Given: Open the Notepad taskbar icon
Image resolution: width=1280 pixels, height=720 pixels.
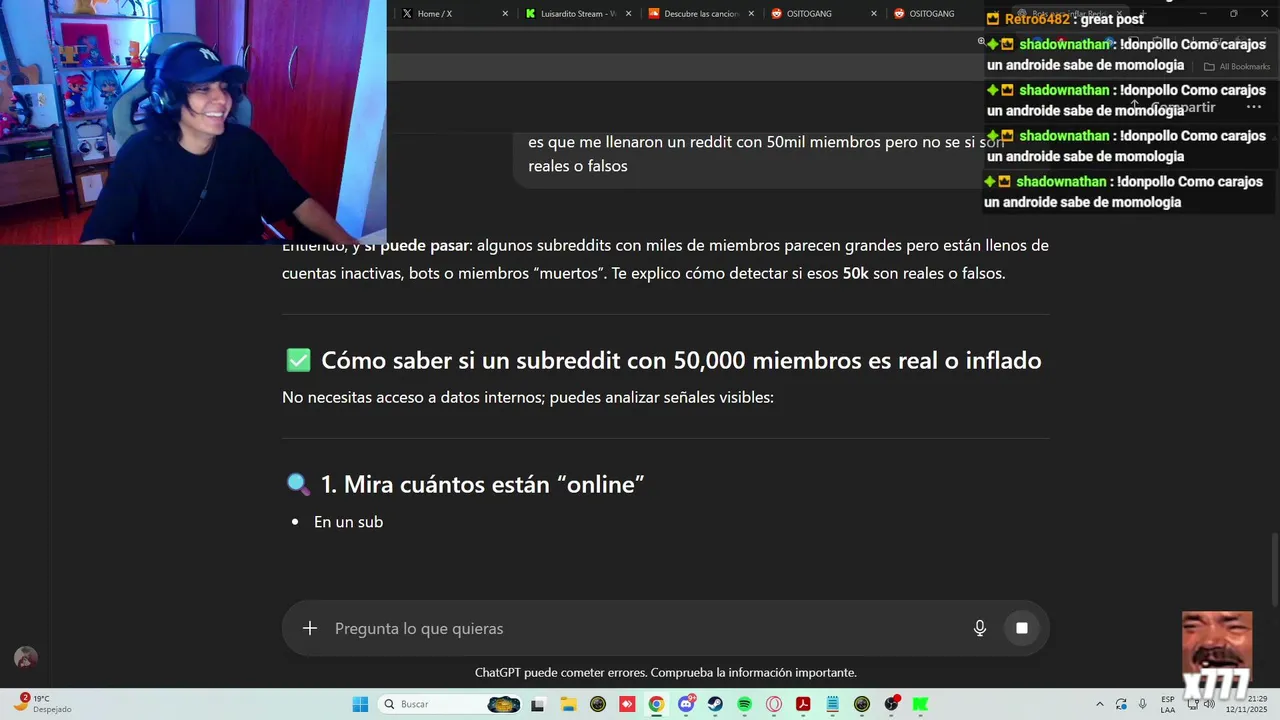Looking at the screenshot, I should point(832,704).
